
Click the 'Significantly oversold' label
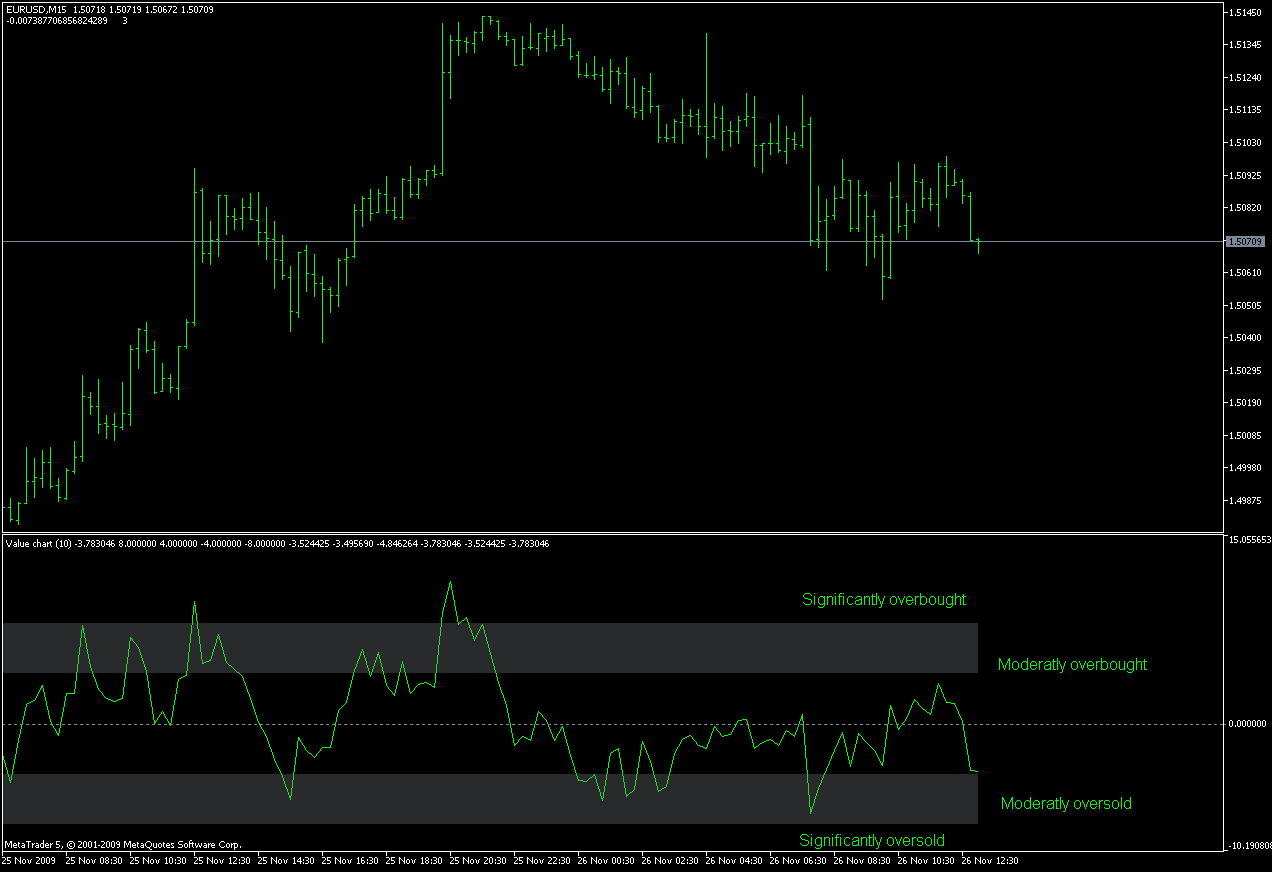(x=872, y=840)
